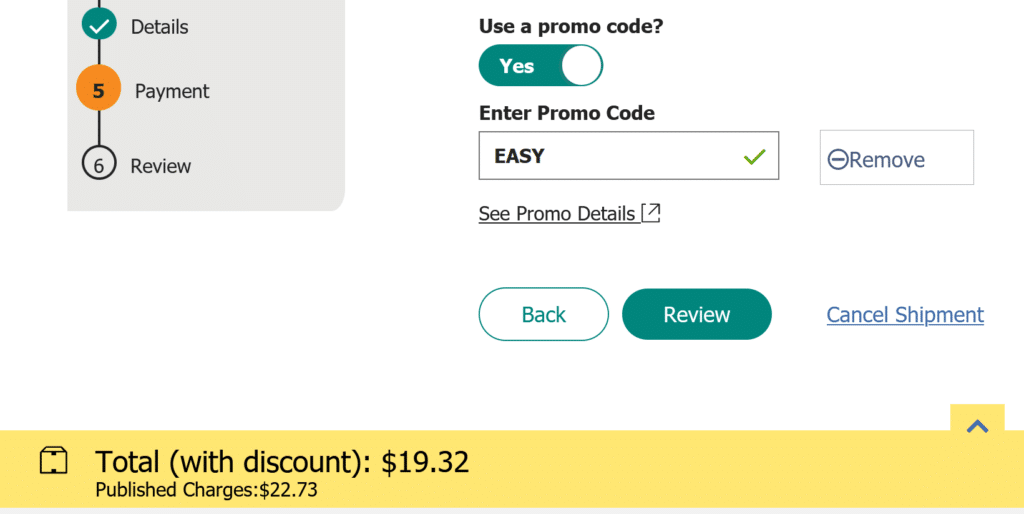Toggle the Use a promo code switch
The image size is (1024, 514).
coord(541,65)
